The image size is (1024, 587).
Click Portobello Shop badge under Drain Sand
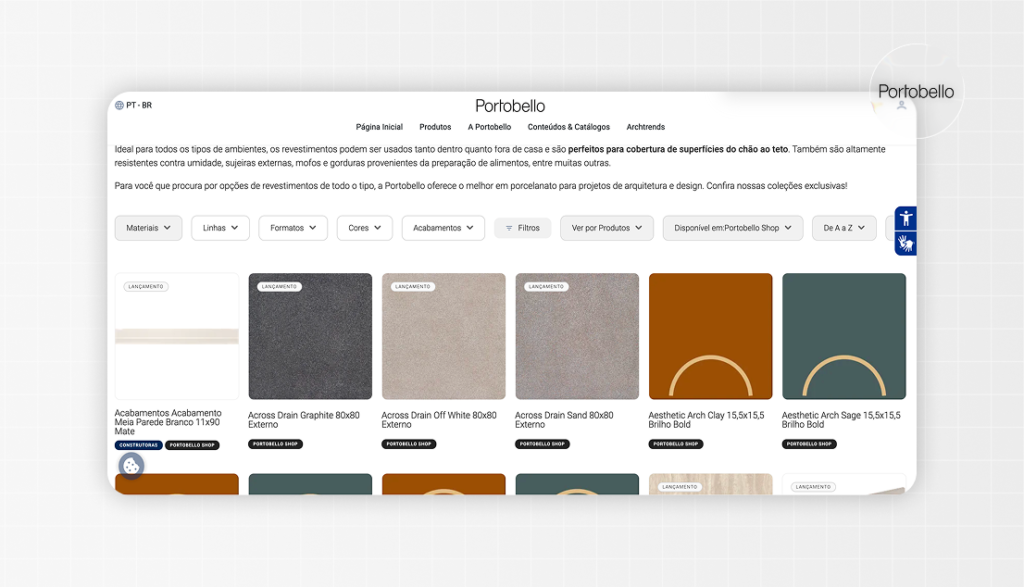click(x=542, y=444)
